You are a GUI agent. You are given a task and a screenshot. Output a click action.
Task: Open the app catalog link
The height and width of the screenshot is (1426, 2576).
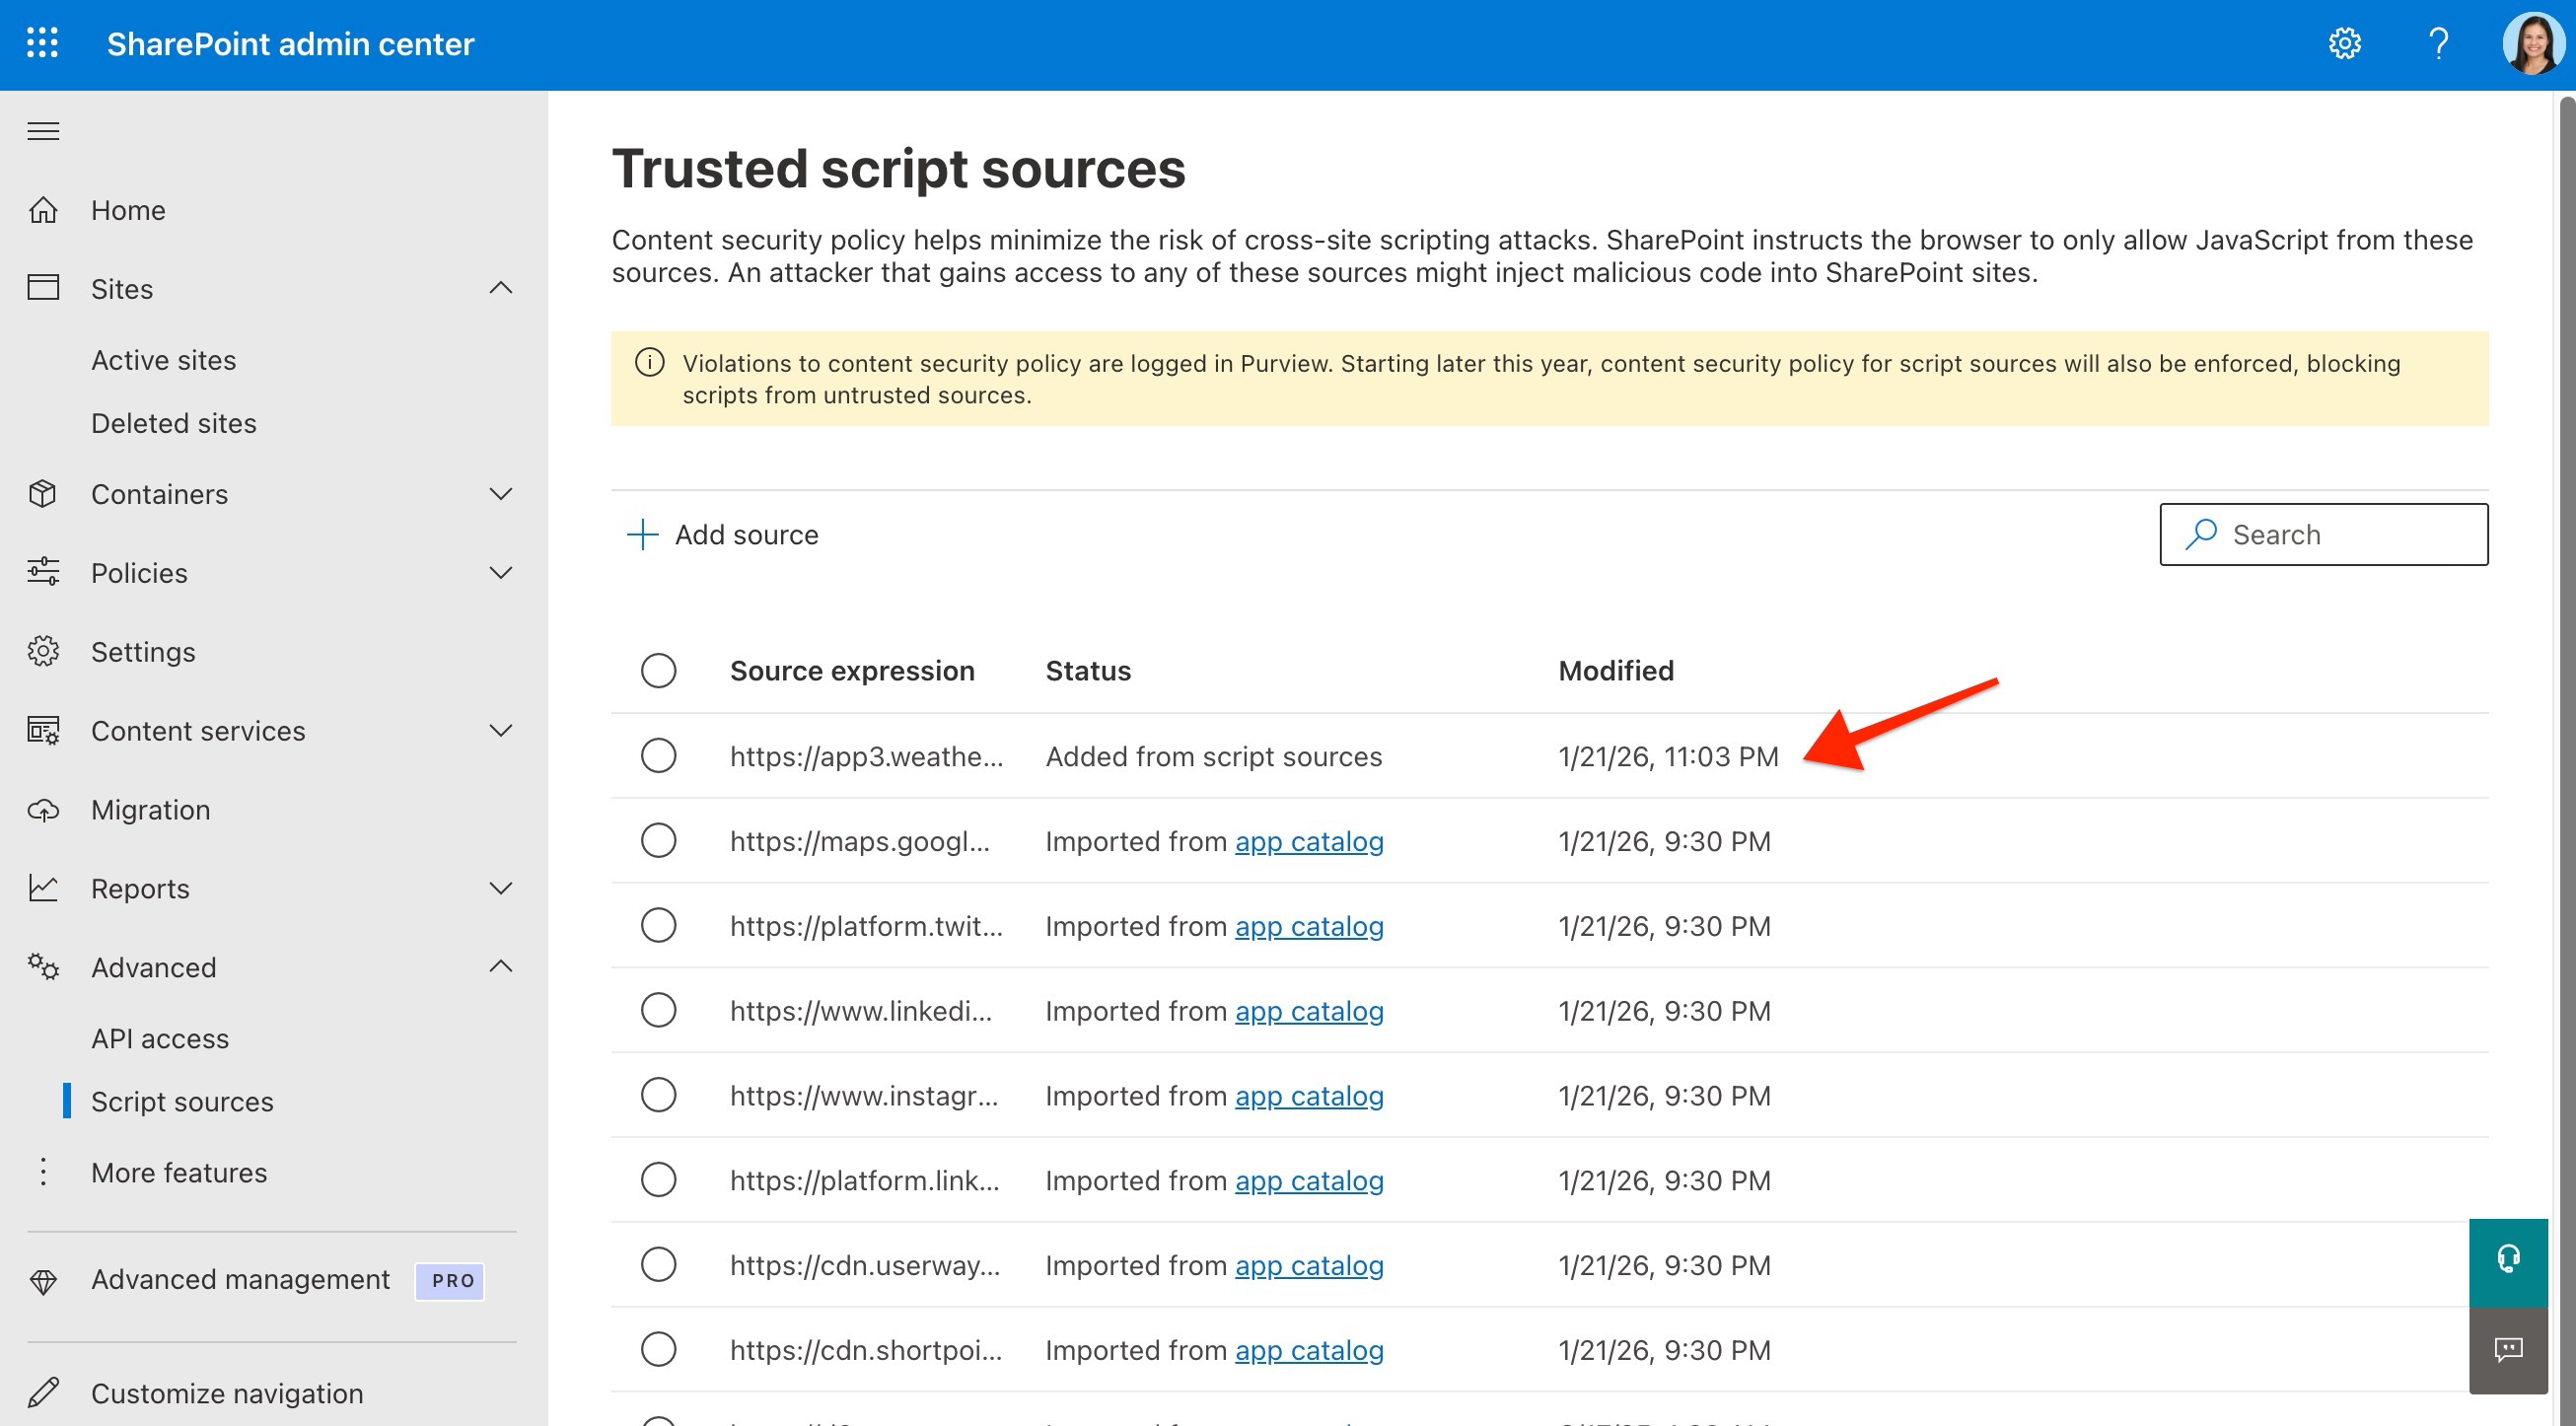[1308, 841]
